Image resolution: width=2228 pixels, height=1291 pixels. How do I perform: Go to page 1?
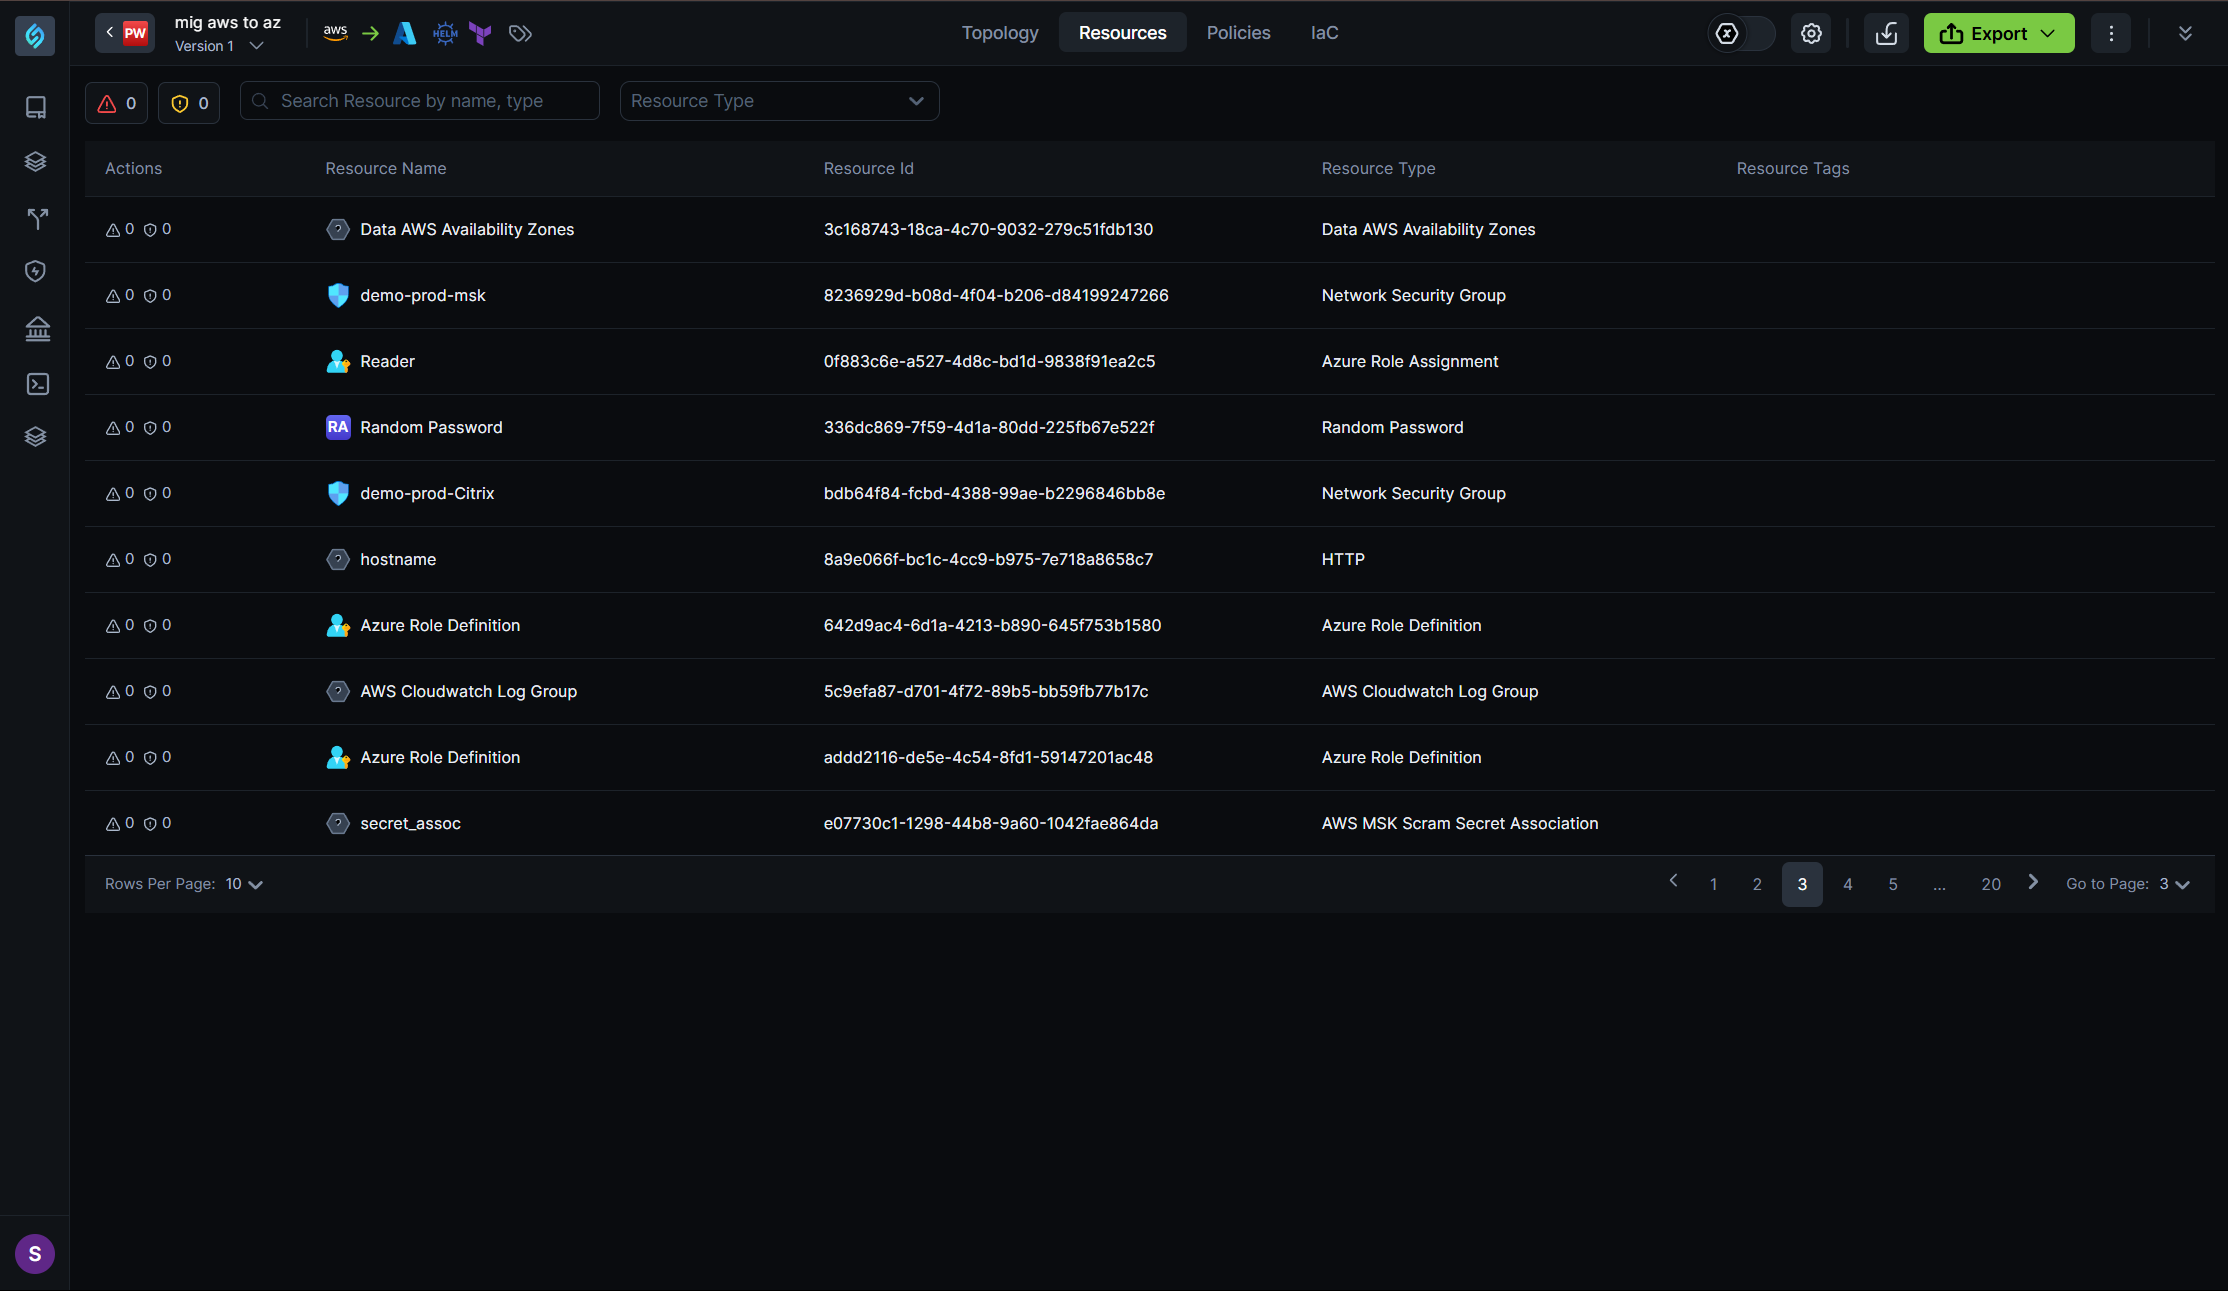click(1713, 884)
